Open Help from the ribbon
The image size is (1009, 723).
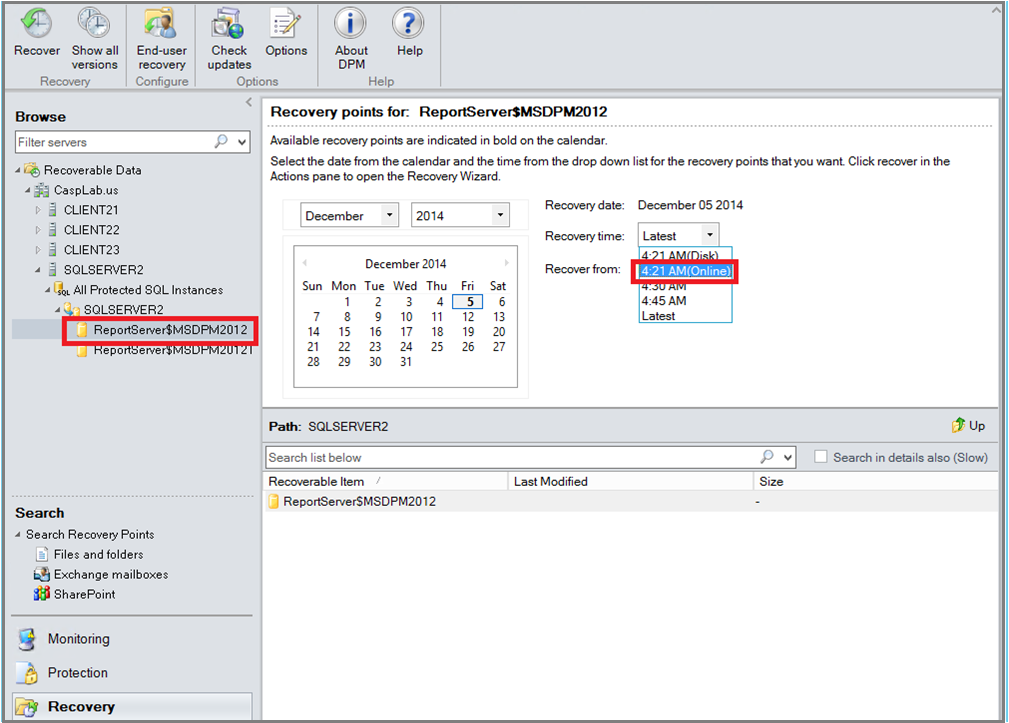click(x=408, y=30)
